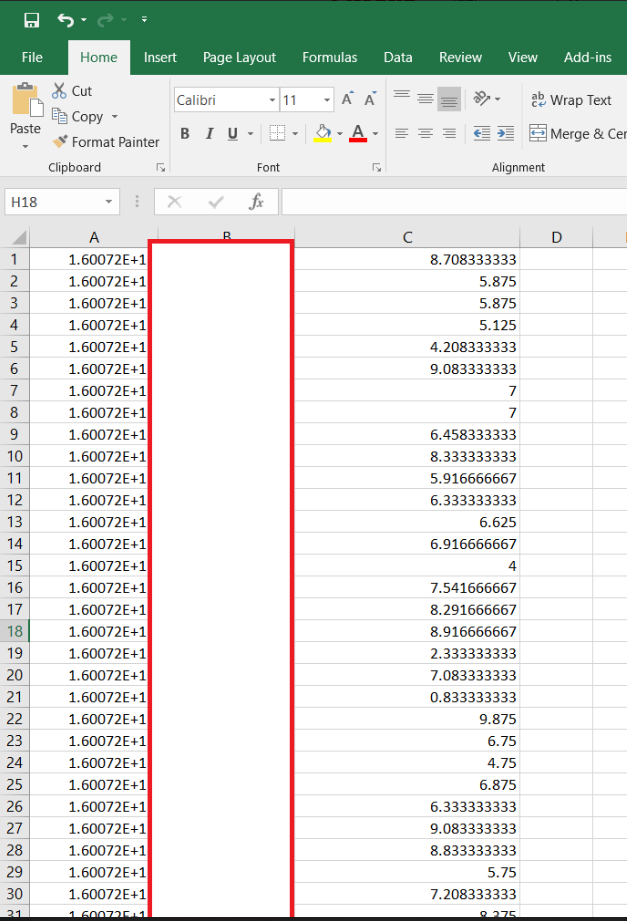Open Fill Color palette dropdown arrow
The width and height of the screenshot is (627, 921).
340,133
